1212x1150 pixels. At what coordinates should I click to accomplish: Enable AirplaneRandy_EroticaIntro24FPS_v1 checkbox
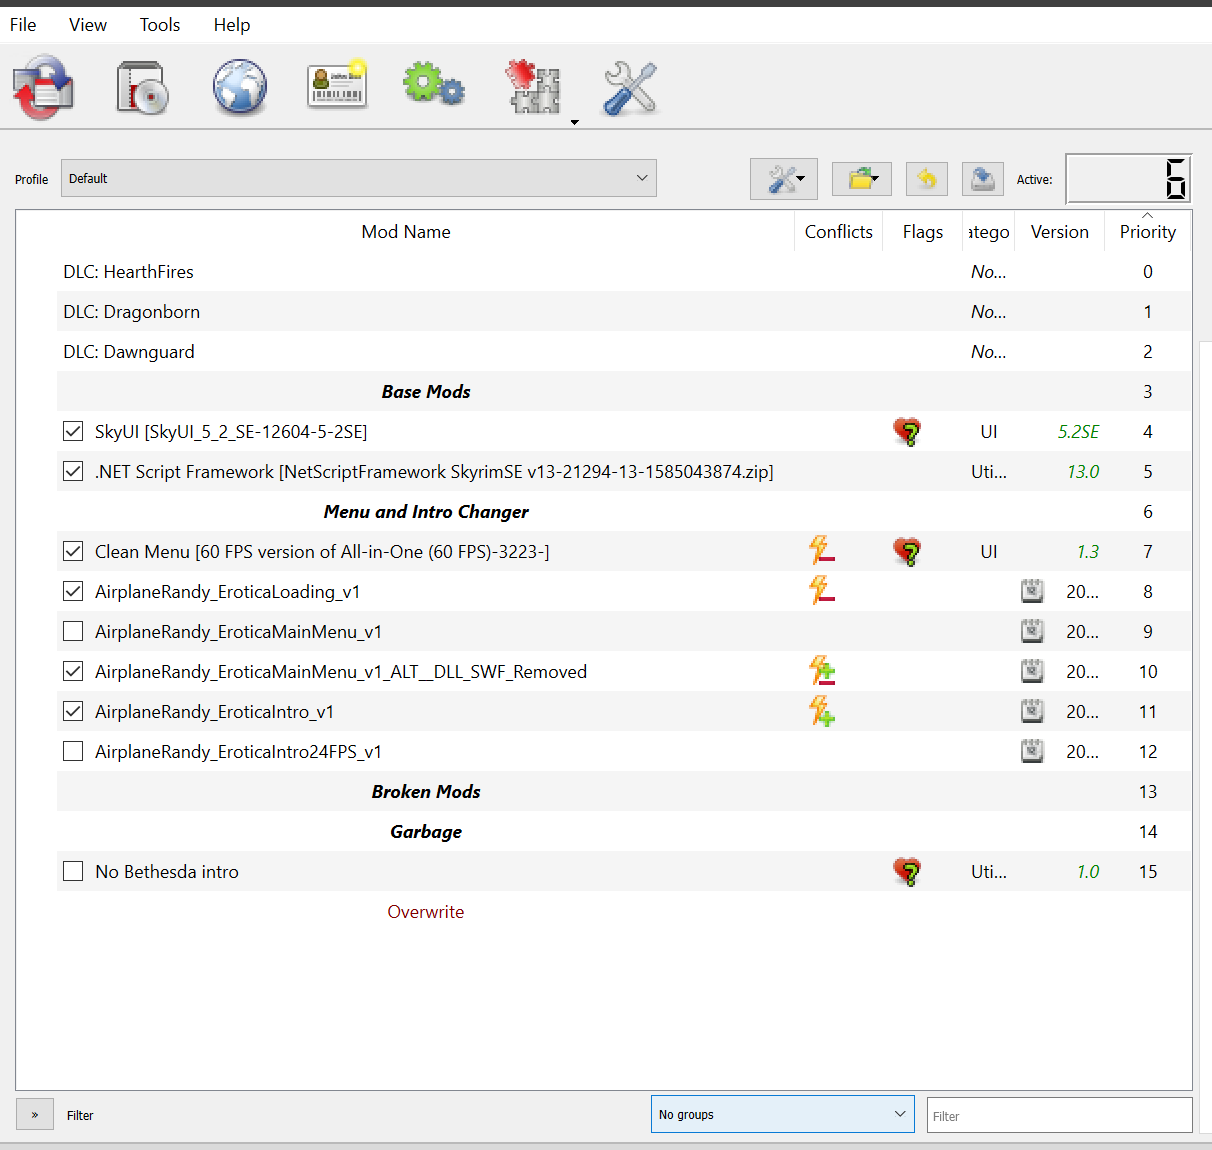73,751
